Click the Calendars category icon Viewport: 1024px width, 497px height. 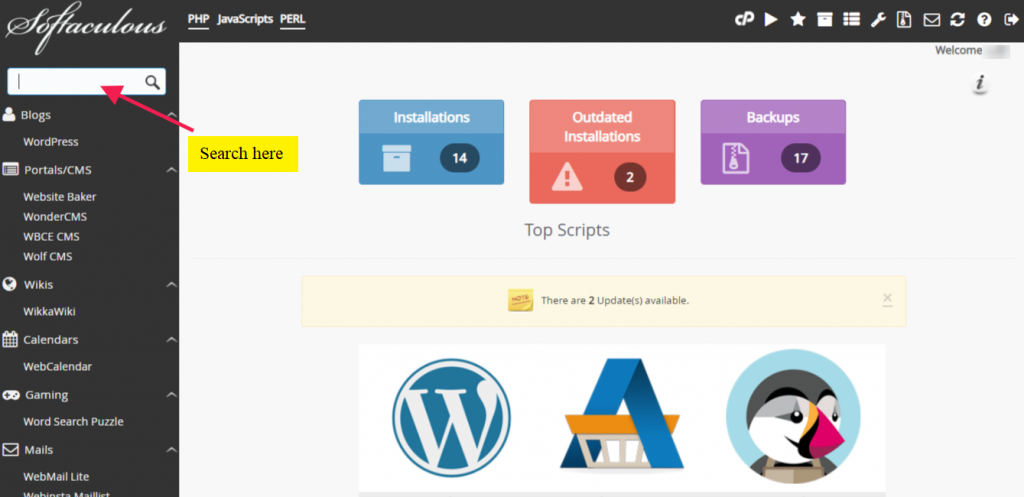pos(10,340)
